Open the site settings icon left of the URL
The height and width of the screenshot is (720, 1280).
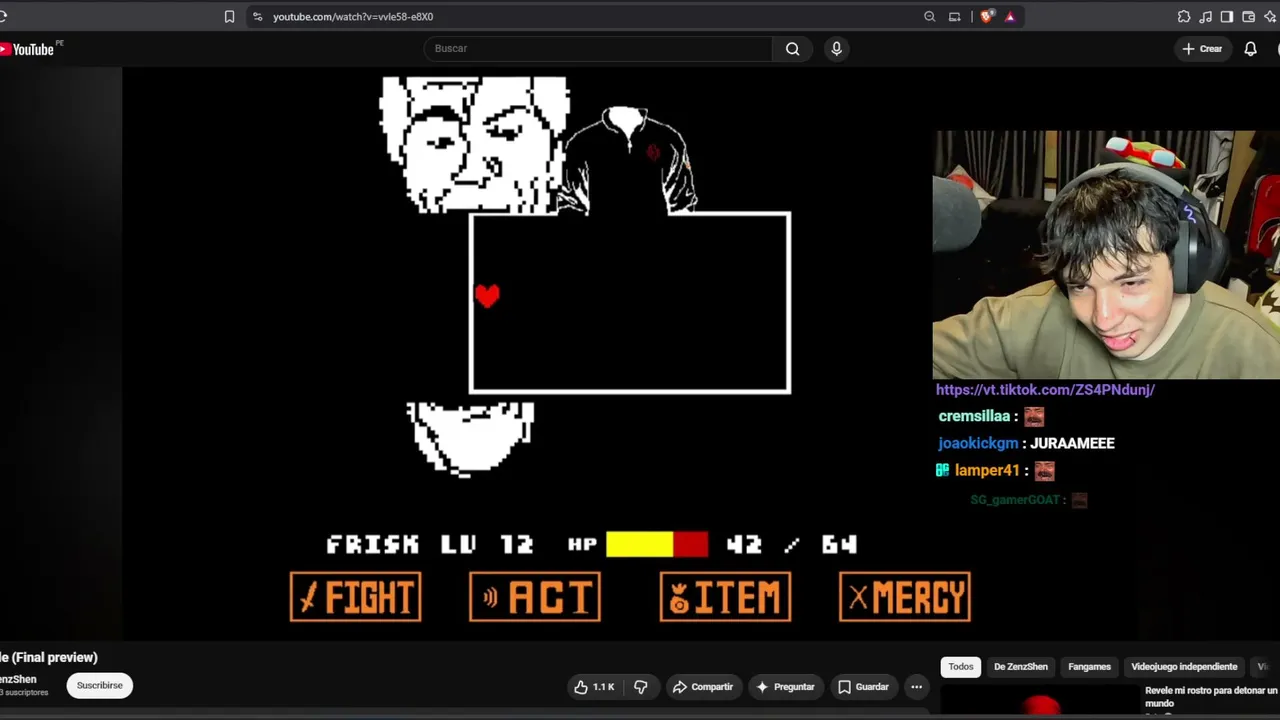pyautogui.click(x=257, y=17)
